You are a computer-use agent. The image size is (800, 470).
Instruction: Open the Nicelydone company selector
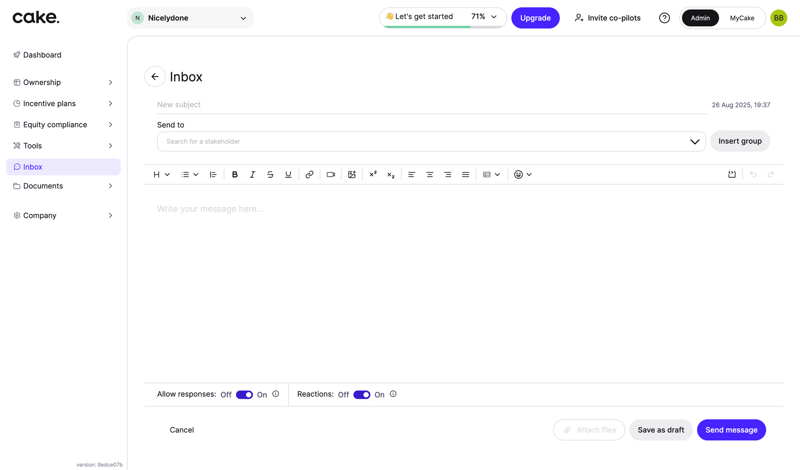(191, 18)
